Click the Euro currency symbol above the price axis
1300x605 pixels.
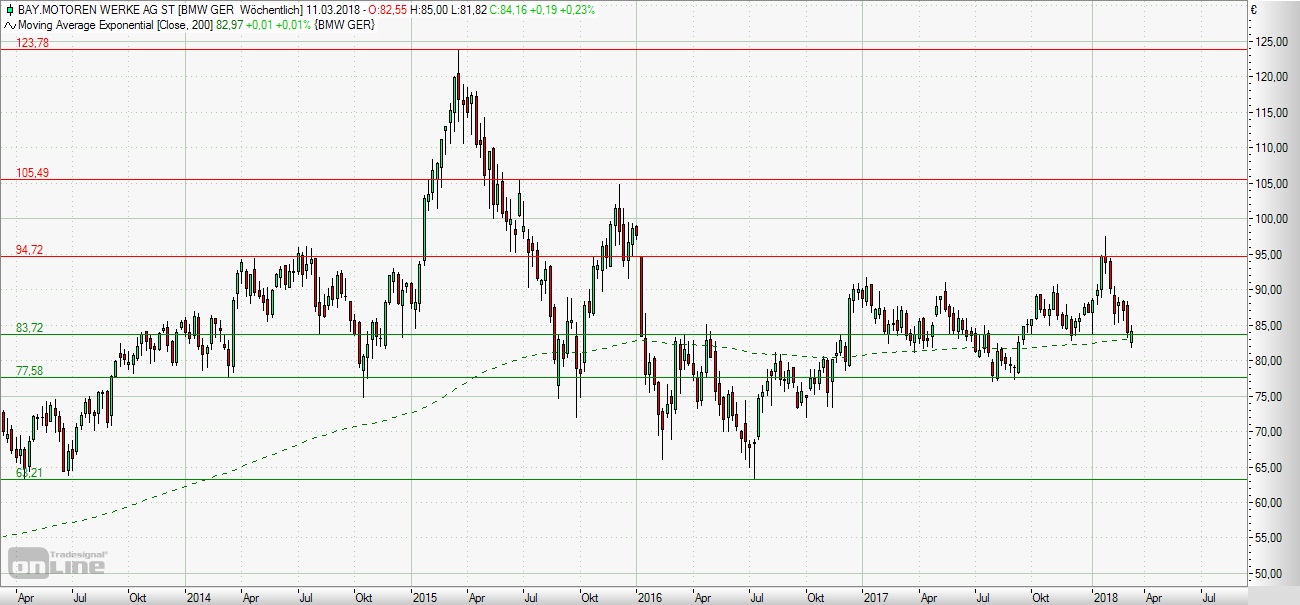1254,10
